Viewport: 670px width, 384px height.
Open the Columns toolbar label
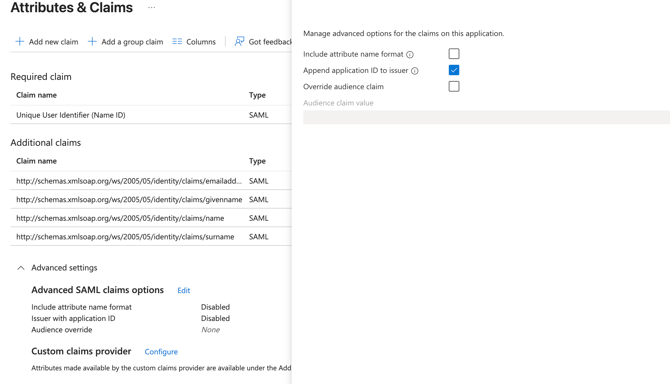point(201,42)
